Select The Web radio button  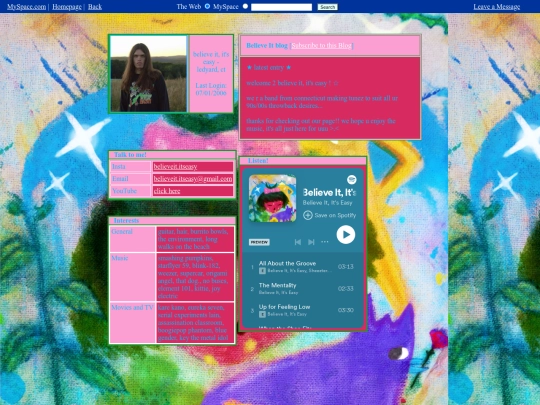pos(207,6)
